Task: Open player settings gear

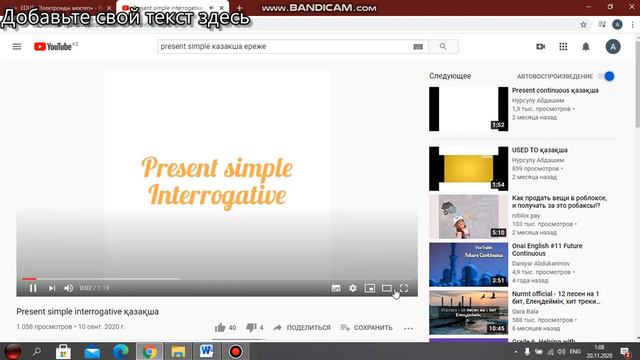Action: pyautogui.click(x=353, y=288)
